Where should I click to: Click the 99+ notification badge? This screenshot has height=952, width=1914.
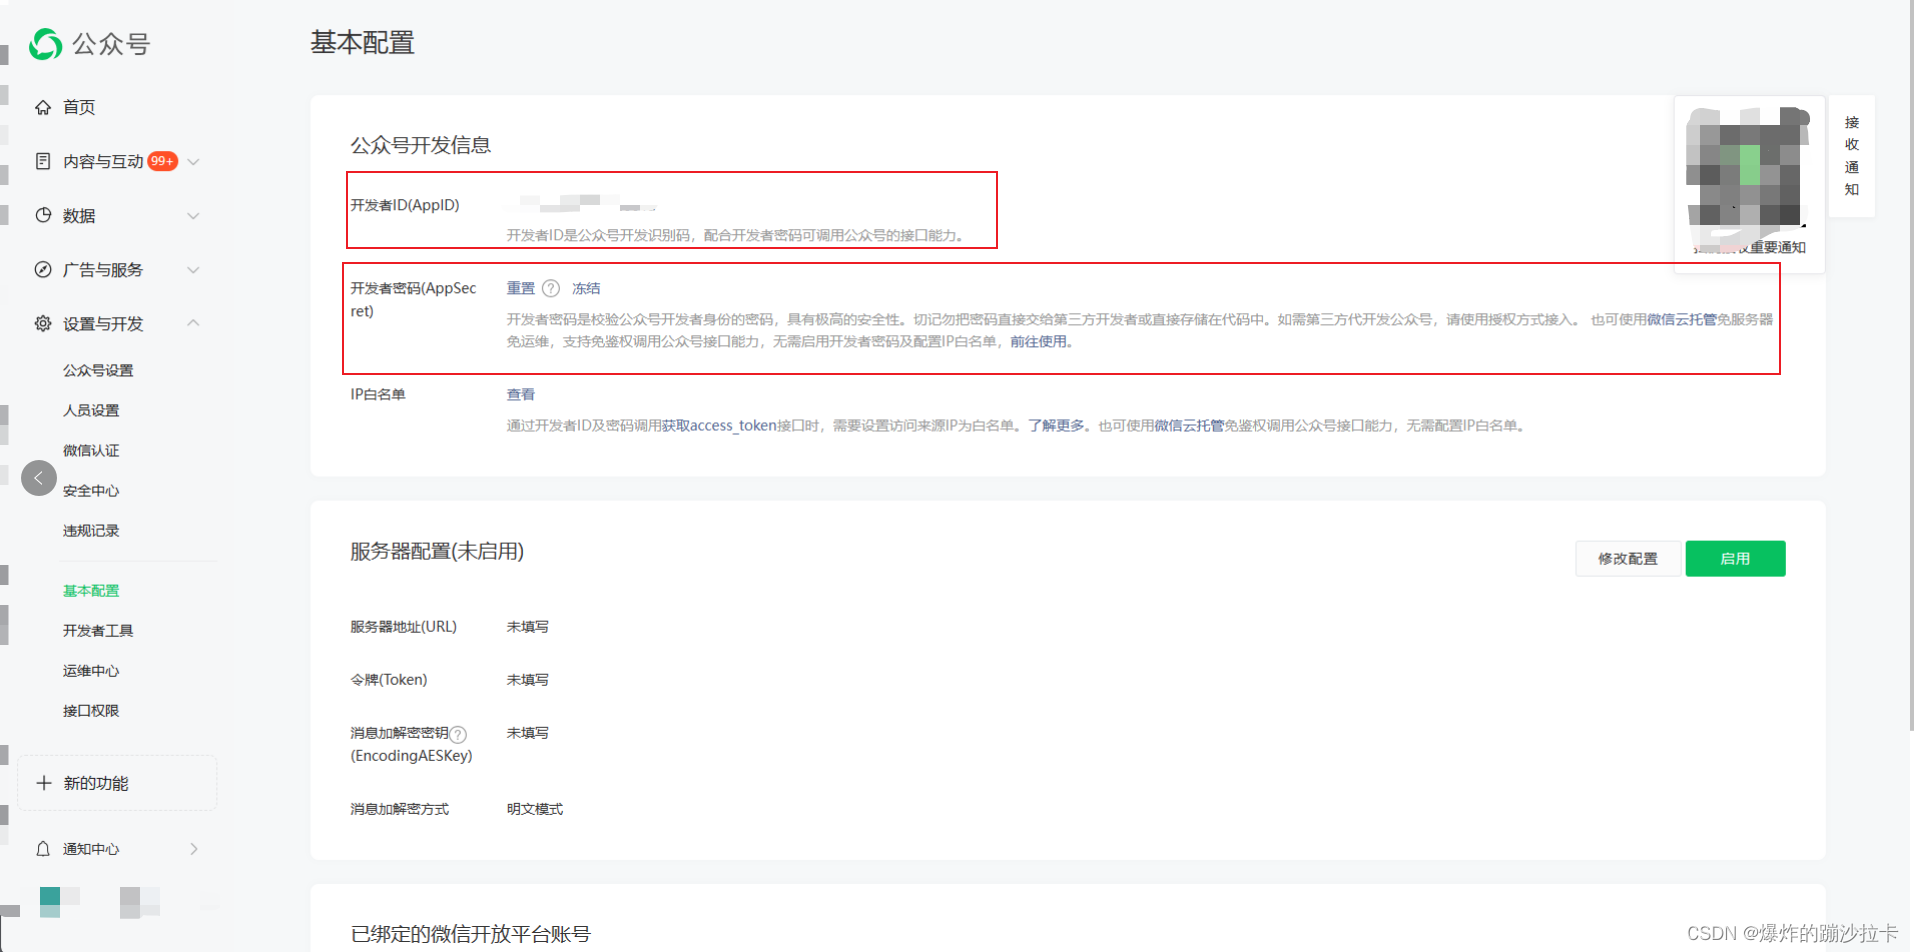(x=162, y=161)
